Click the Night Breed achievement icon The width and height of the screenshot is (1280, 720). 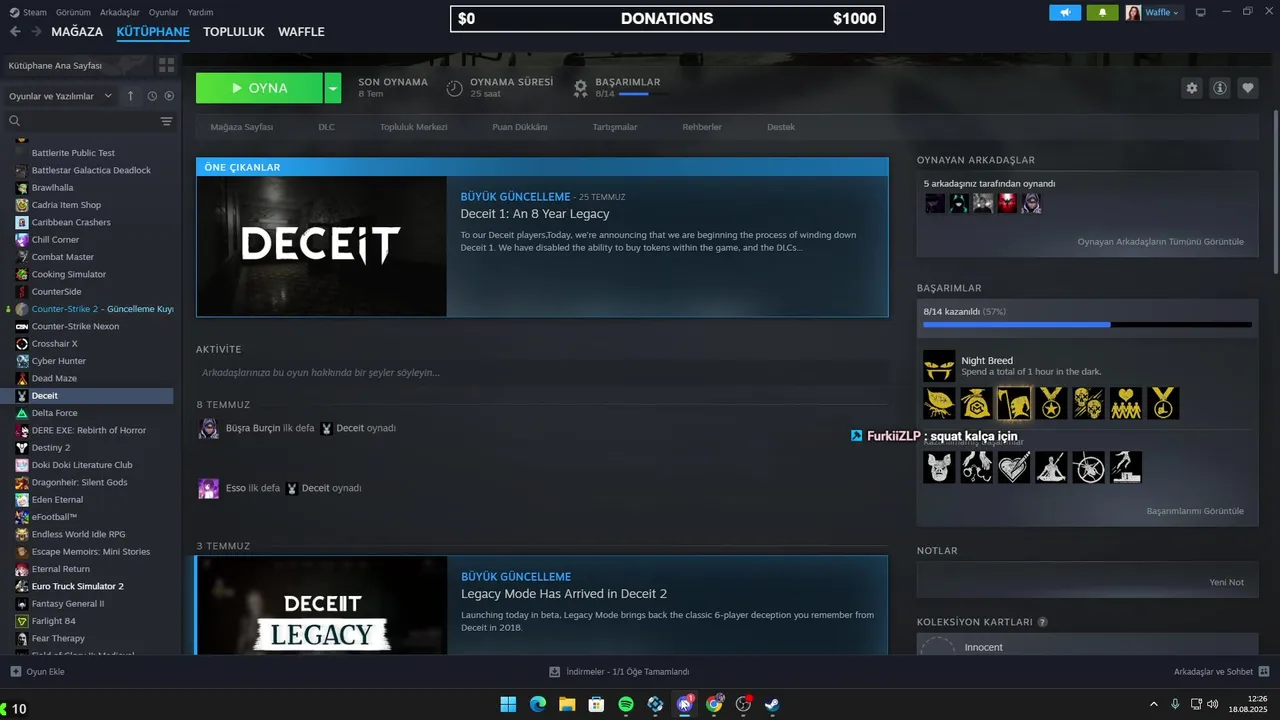939,366
